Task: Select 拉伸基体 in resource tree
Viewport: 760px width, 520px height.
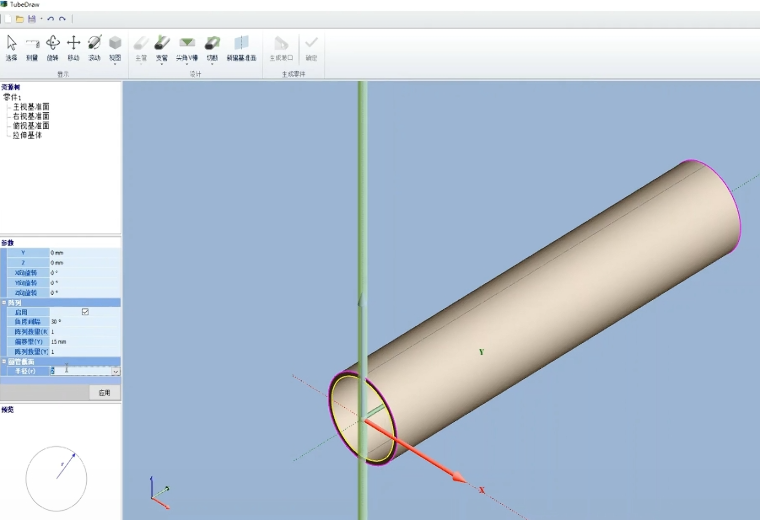Action: point(27,135)
